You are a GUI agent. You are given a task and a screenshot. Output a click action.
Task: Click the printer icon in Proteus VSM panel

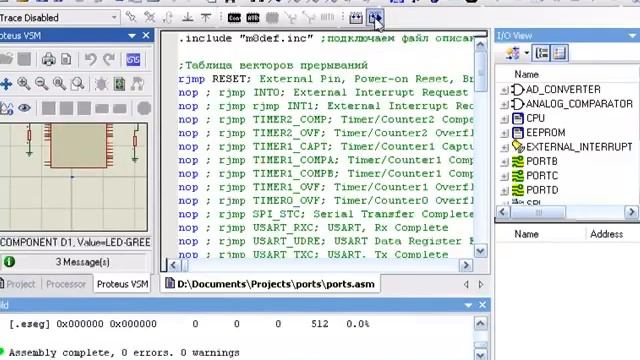(49, 60)
